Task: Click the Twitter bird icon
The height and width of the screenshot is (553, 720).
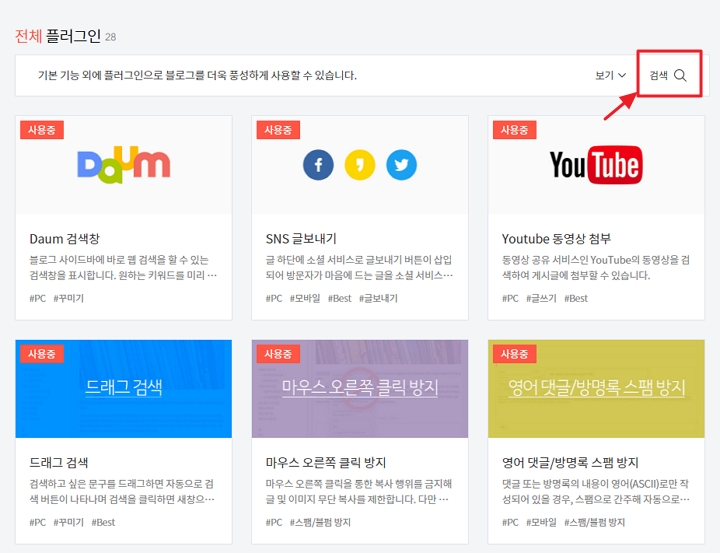Action: [x=401, y=165]
